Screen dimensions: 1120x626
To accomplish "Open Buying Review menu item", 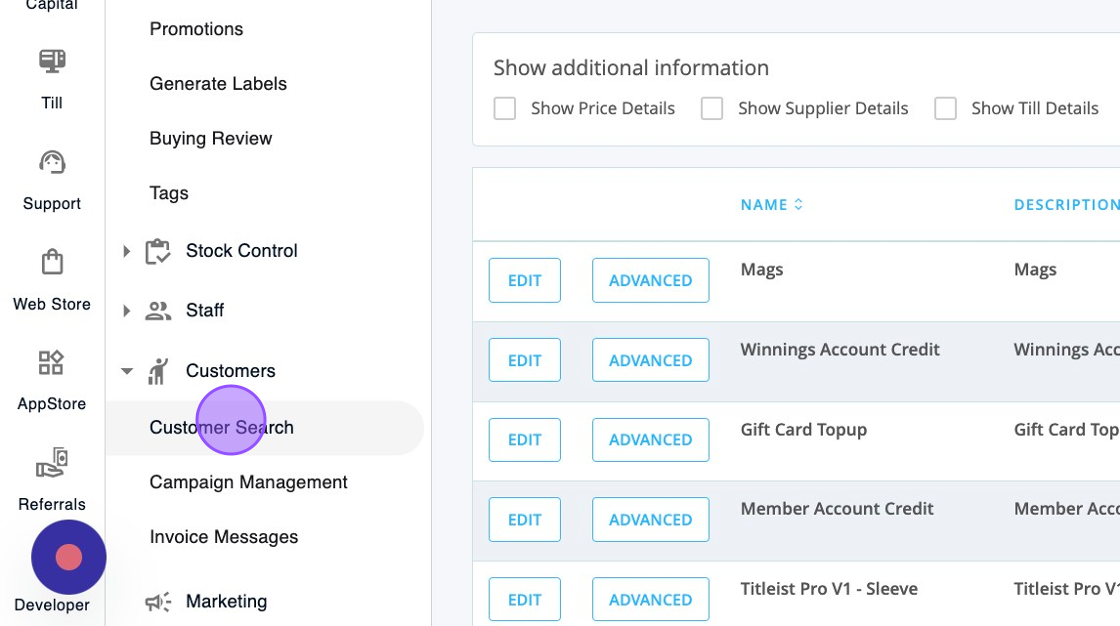I will (x=211, y=139).
